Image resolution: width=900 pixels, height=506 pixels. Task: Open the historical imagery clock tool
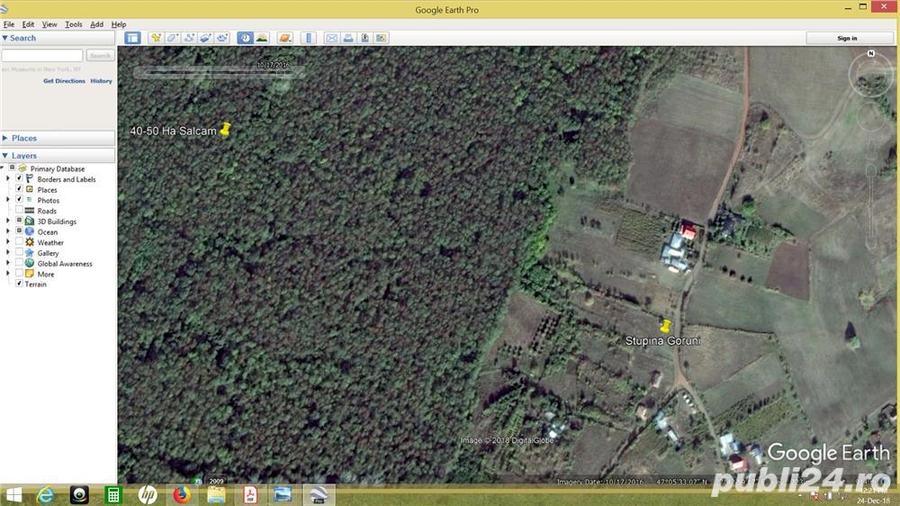[245, 38]
